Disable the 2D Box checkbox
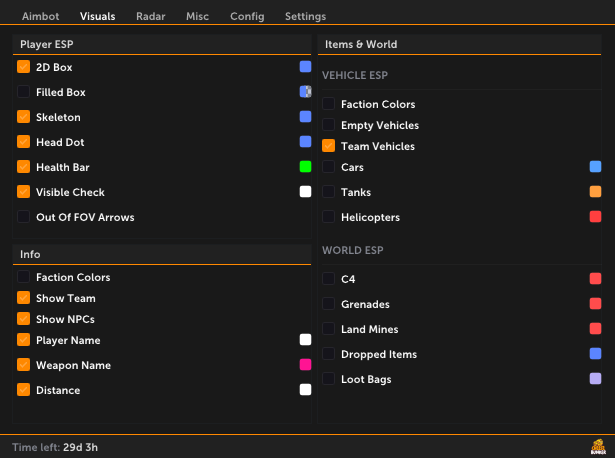This screenshot has width=615, height=458. click(24, 67)
